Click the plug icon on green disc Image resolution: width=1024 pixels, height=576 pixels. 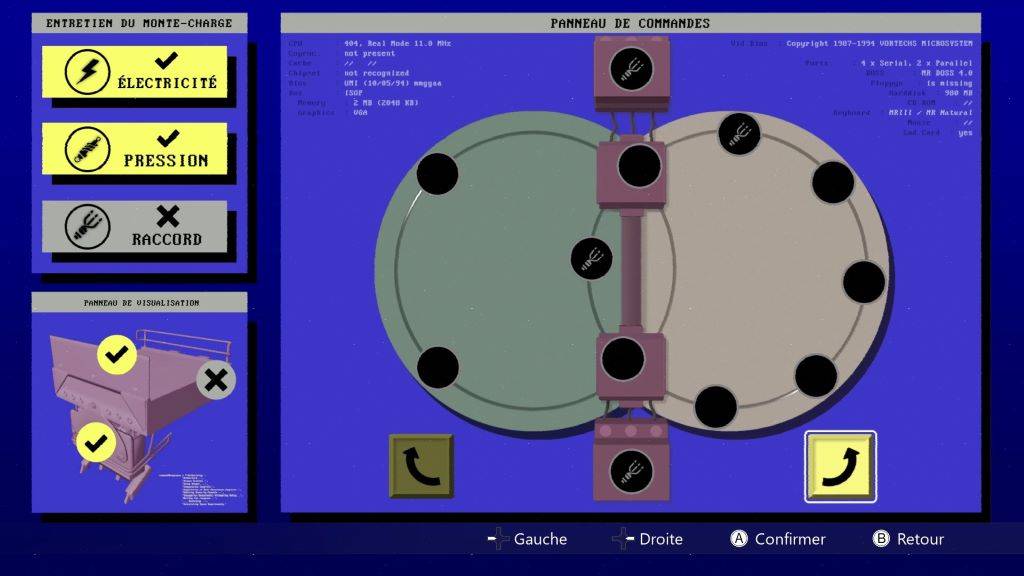pos(591,259)
